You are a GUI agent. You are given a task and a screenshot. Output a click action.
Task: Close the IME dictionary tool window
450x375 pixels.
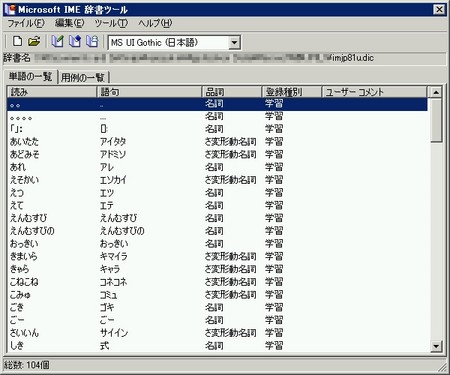[x=439, y=9]
